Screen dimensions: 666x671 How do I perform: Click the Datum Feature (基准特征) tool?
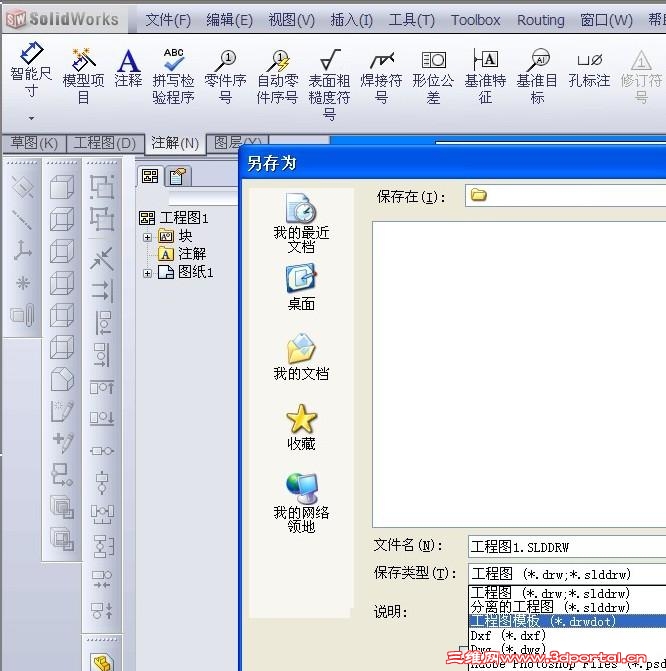click(x=485, y=76)
